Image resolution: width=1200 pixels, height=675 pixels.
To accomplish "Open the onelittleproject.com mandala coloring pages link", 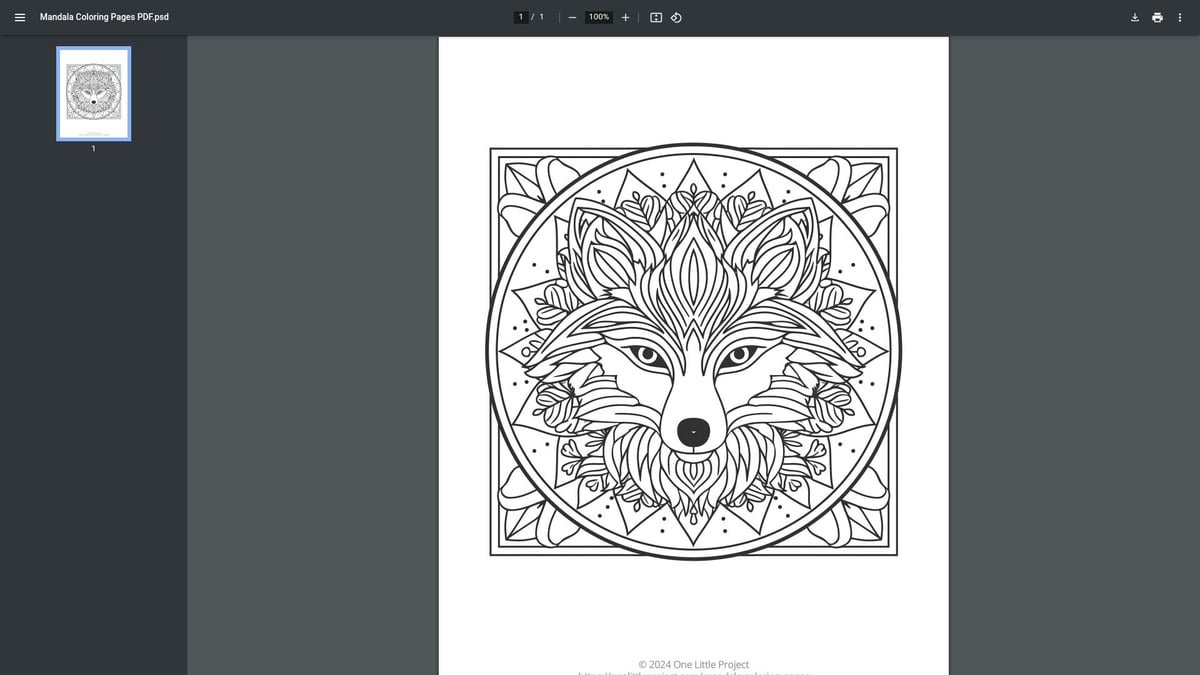I will click(693, 672).
